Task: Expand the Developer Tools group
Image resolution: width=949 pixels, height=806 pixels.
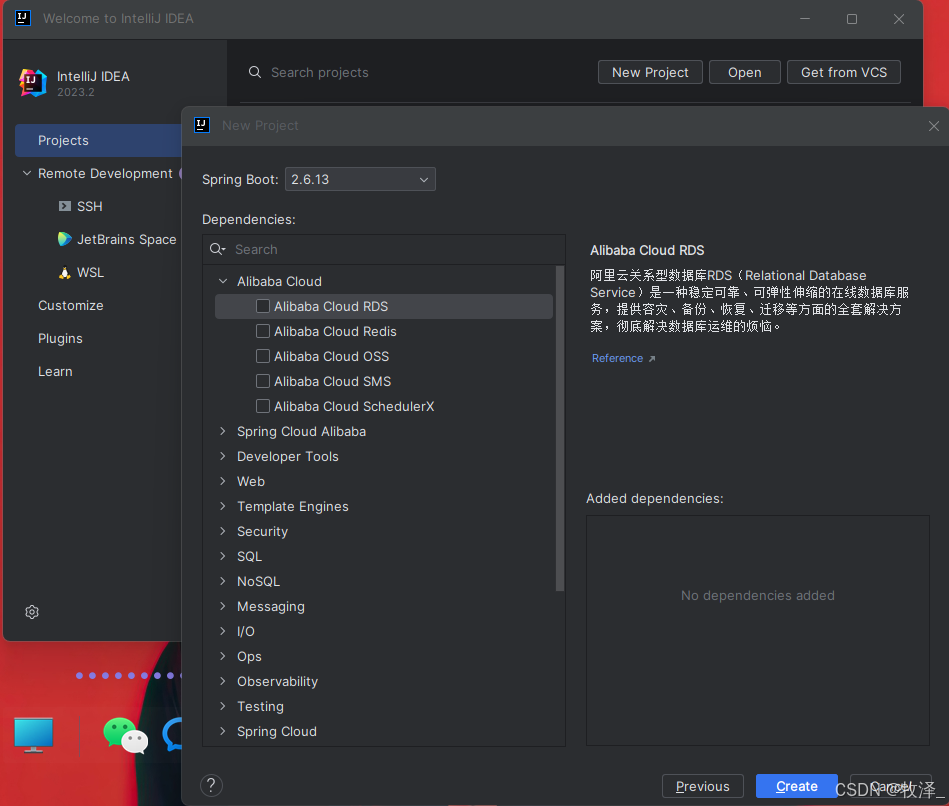Action: [x=223, y=456]
